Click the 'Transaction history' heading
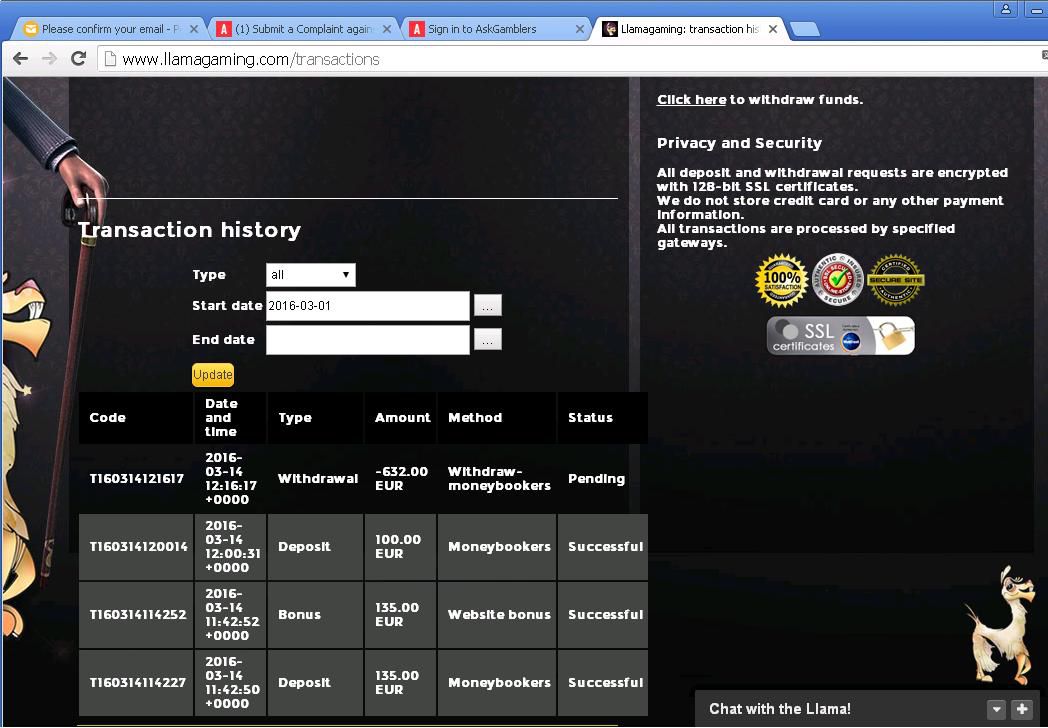 189,230
